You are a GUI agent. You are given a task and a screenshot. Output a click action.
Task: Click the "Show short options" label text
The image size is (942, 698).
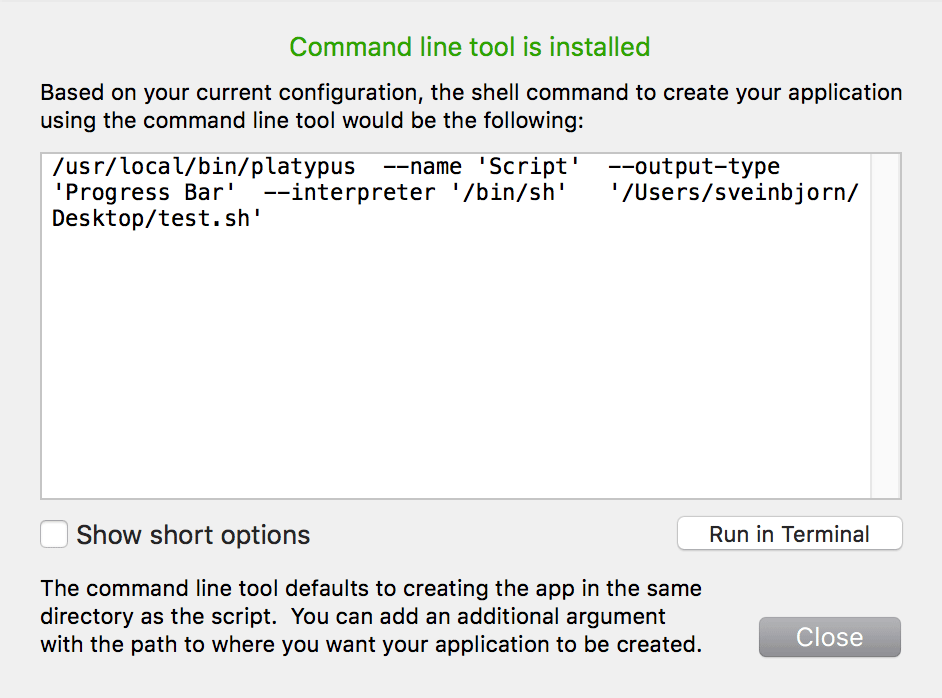[x=193, y=535]
